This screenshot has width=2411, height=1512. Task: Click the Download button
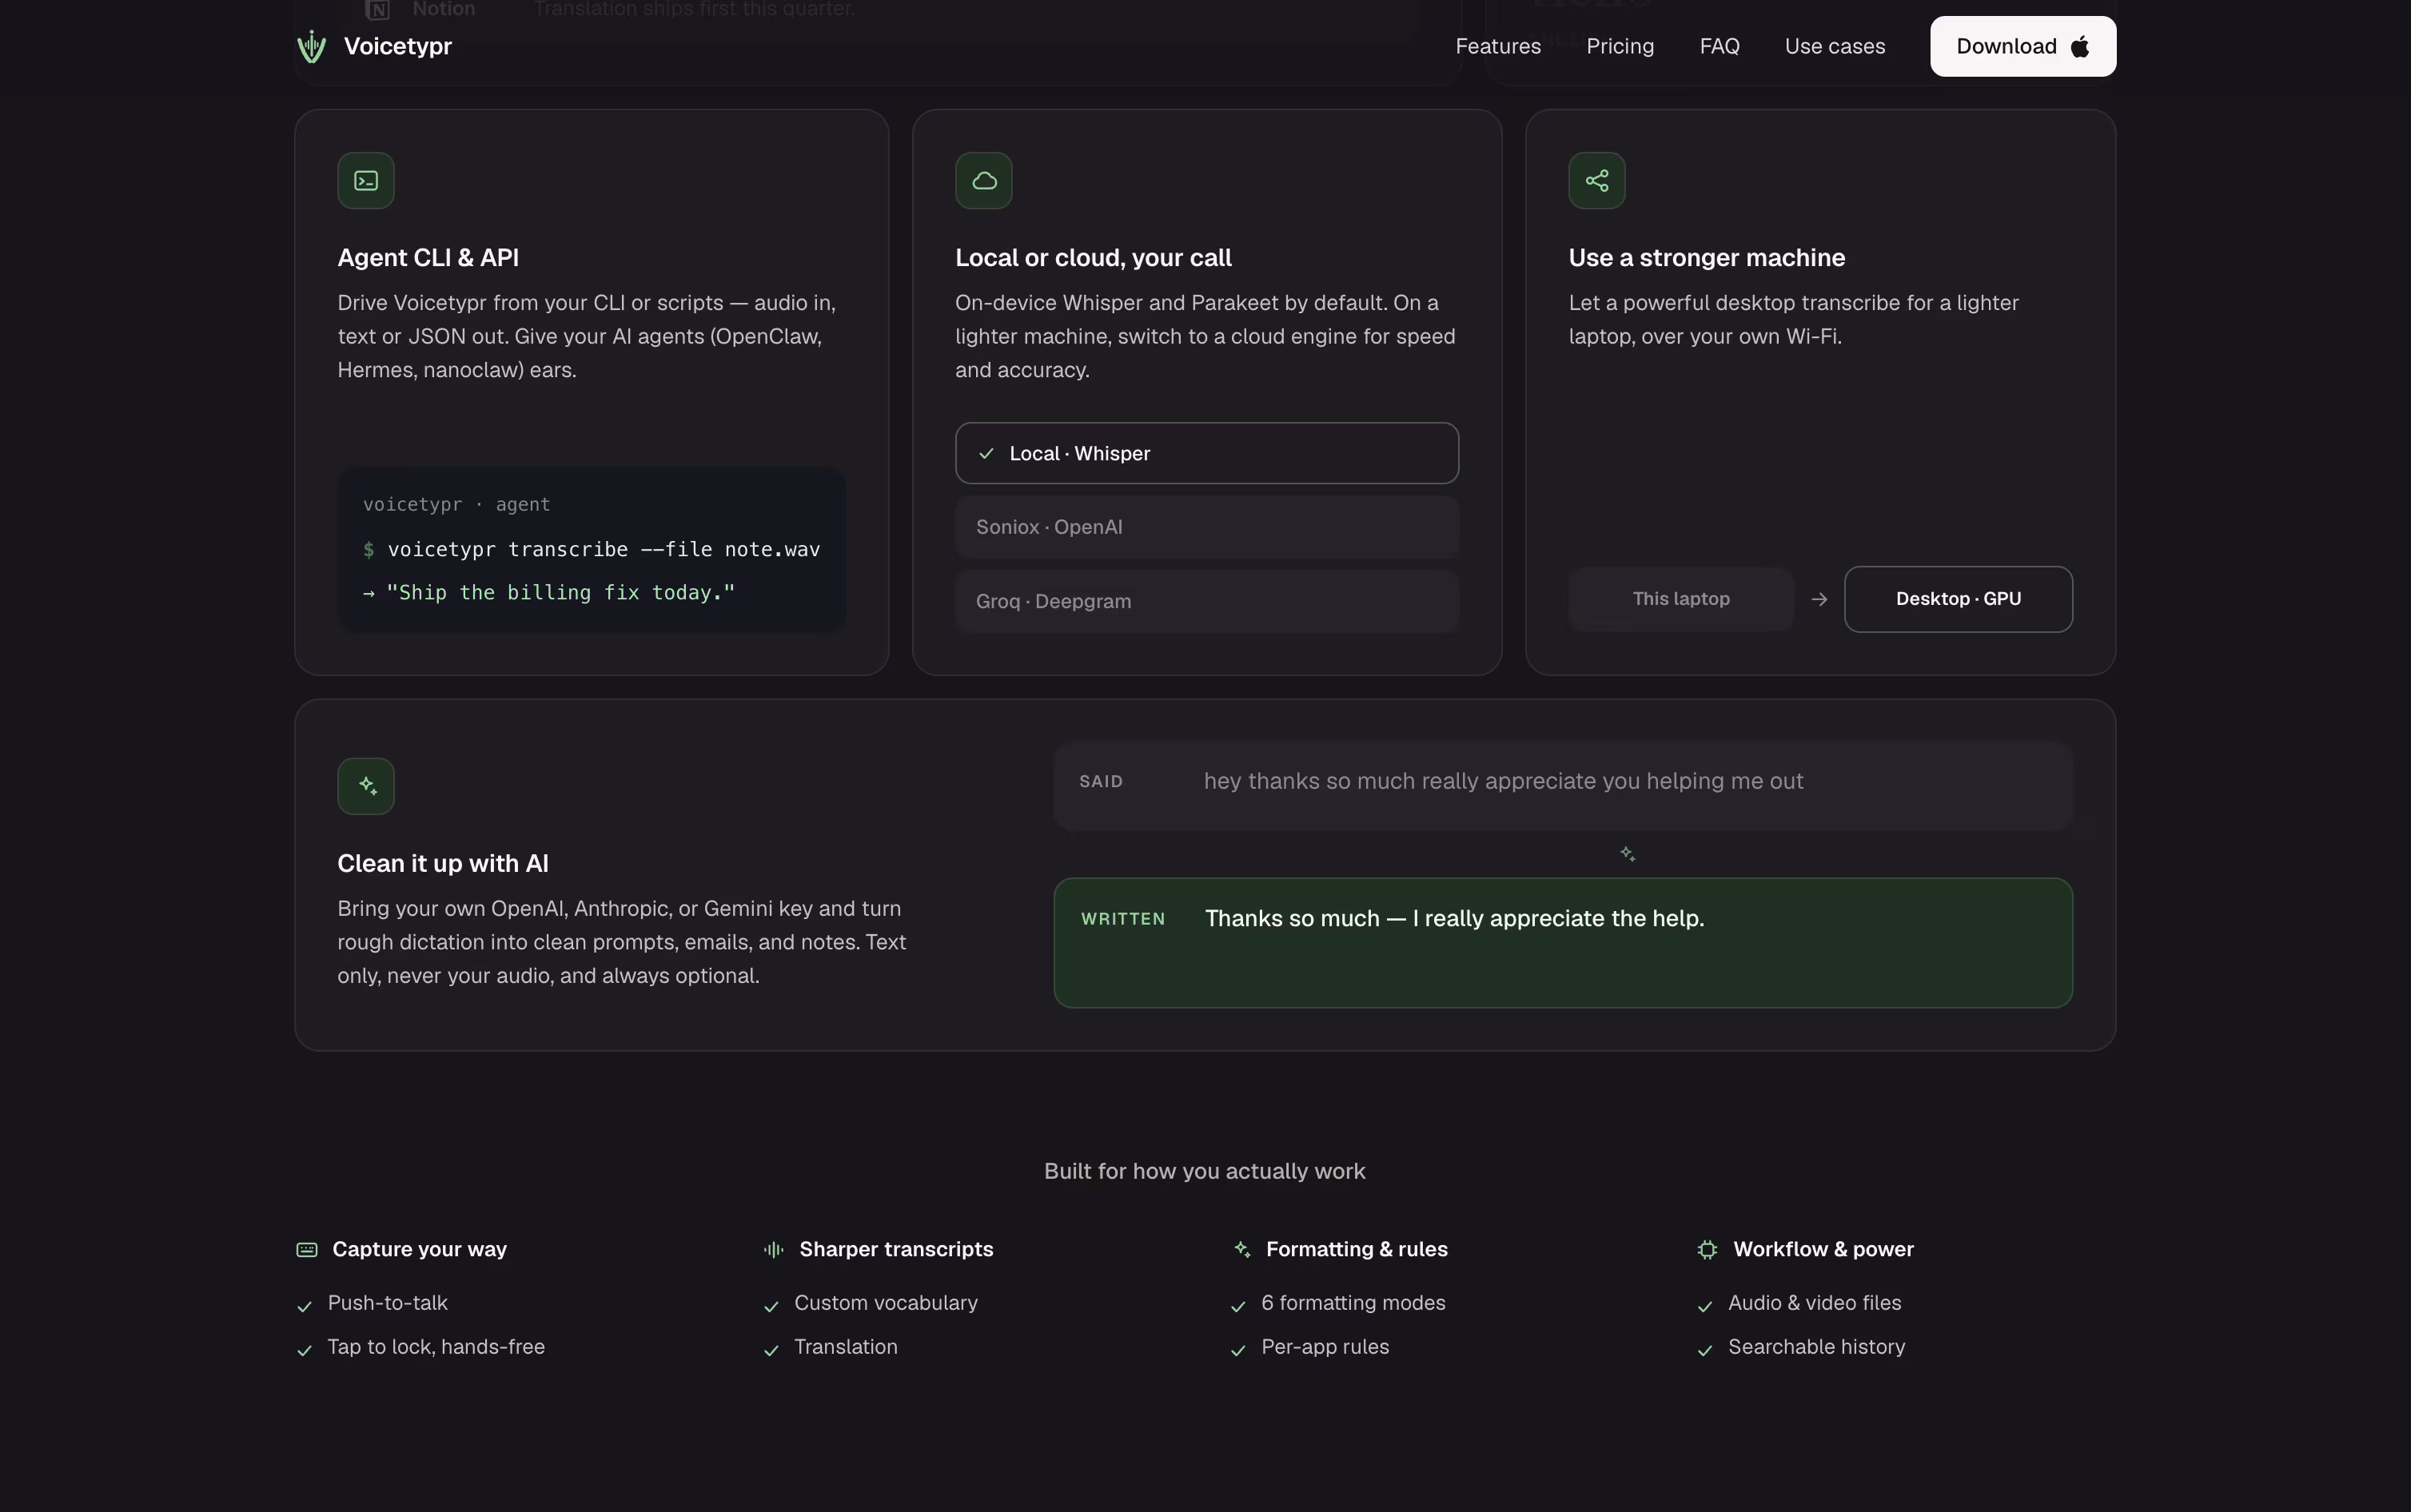coord(2023,46)
